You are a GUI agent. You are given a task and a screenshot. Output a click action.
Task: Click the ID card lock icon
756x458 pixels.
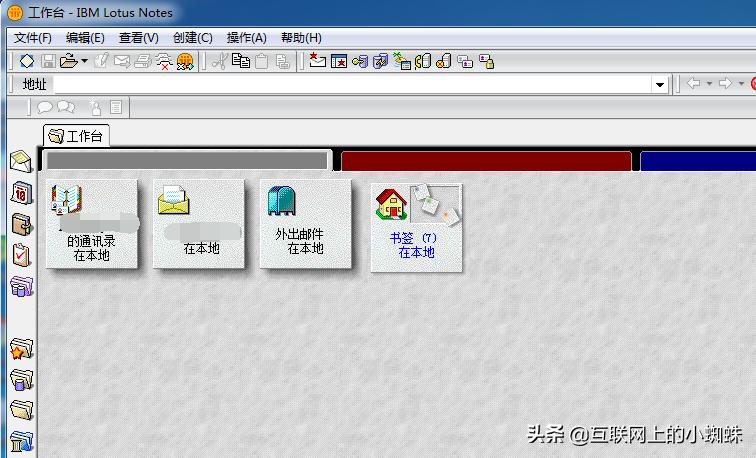pyautogui.click(x=486, y=61)
